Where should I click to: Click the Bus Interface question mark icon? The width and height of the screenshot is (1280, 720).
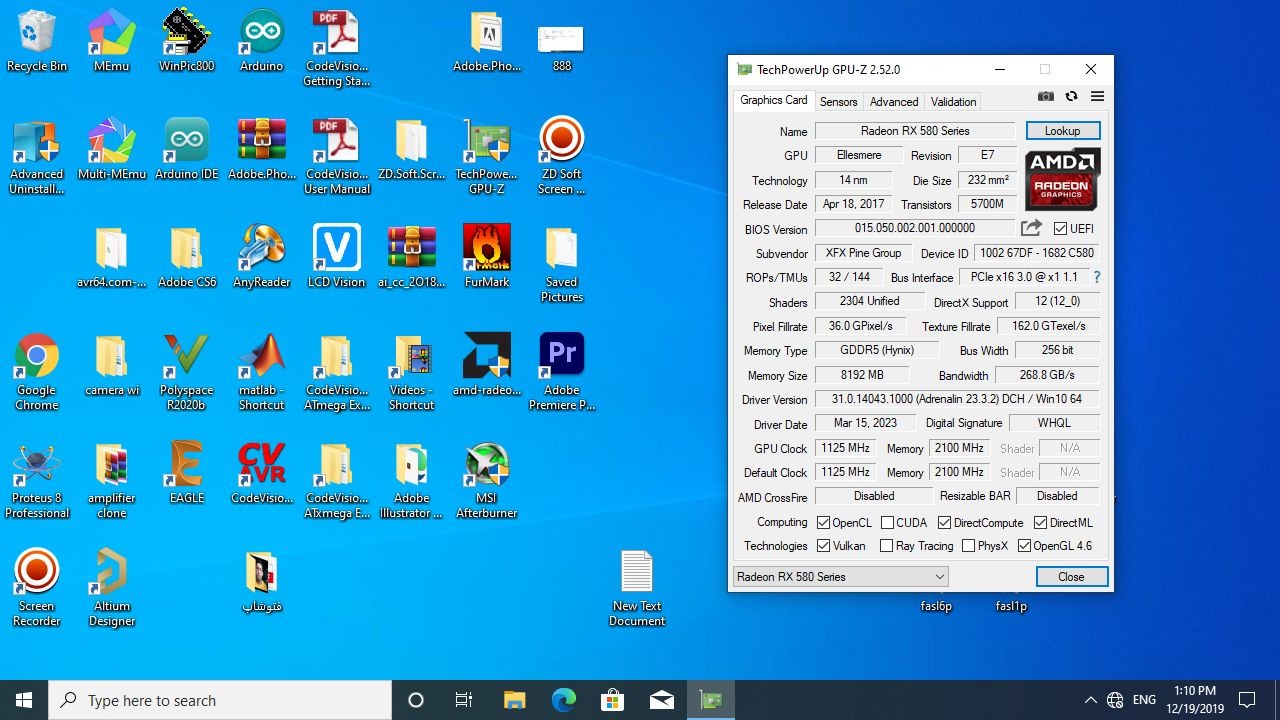pos(1096,277)
